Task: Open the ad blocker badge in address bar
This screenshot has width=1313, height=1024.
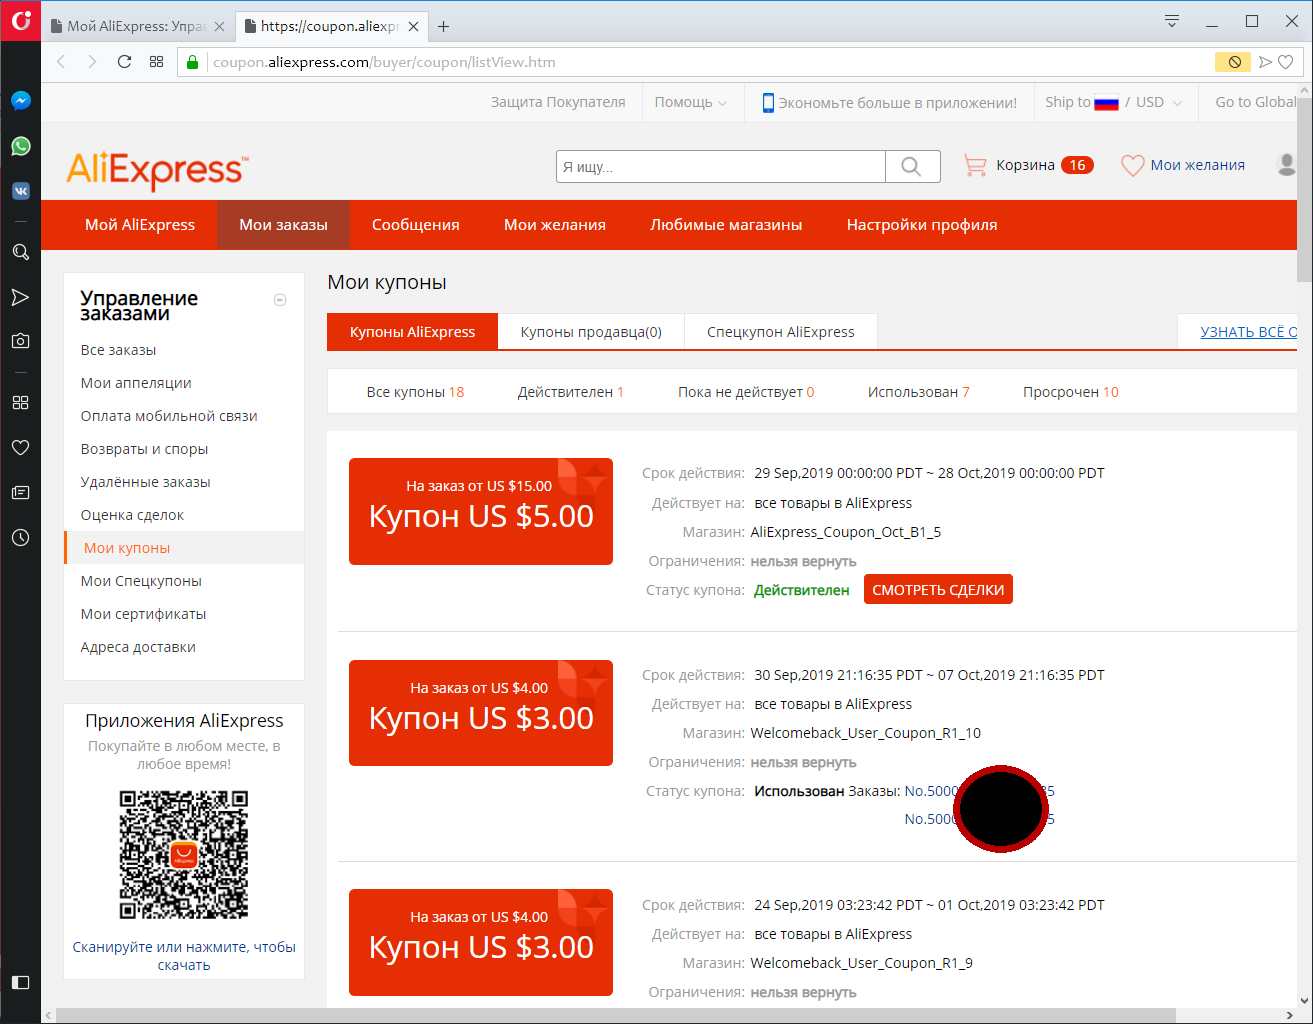Action: coord(1234,62)
